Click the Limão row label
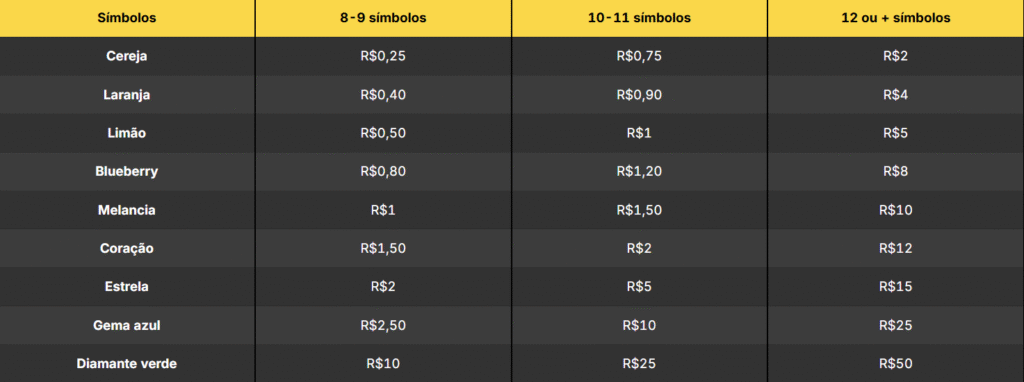 (x=127, y=133)
